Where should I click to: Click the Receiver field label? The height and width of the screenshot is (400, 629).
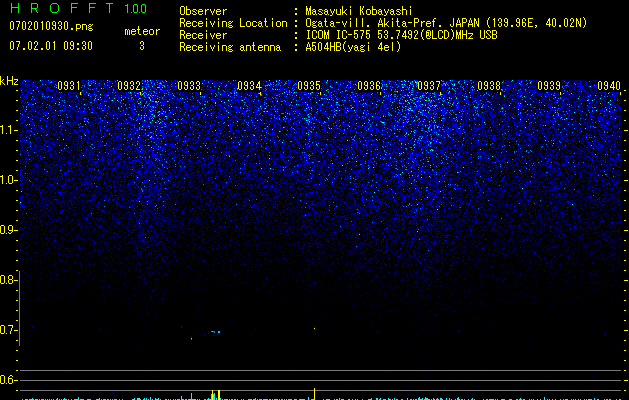point(203,35)
